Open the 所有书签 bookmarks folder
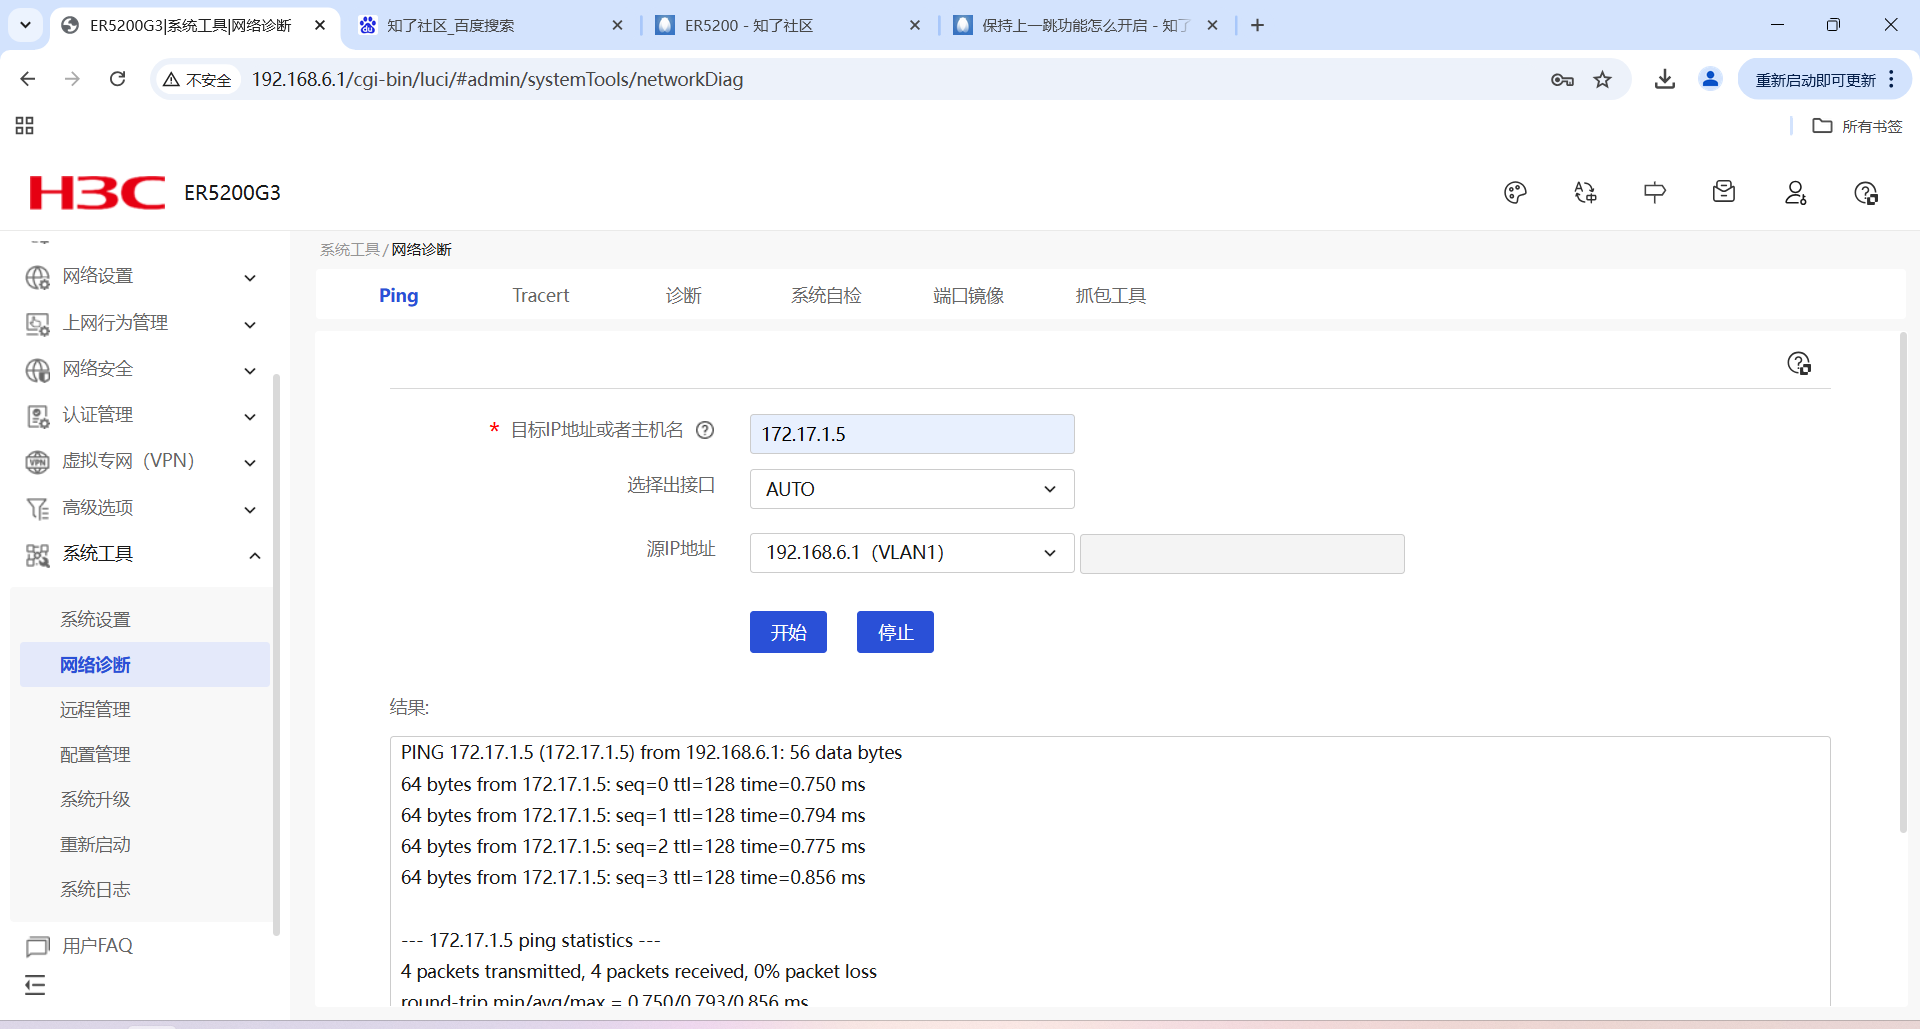This screenshot has width=1920, height=1029. (x=1858, y=126)
